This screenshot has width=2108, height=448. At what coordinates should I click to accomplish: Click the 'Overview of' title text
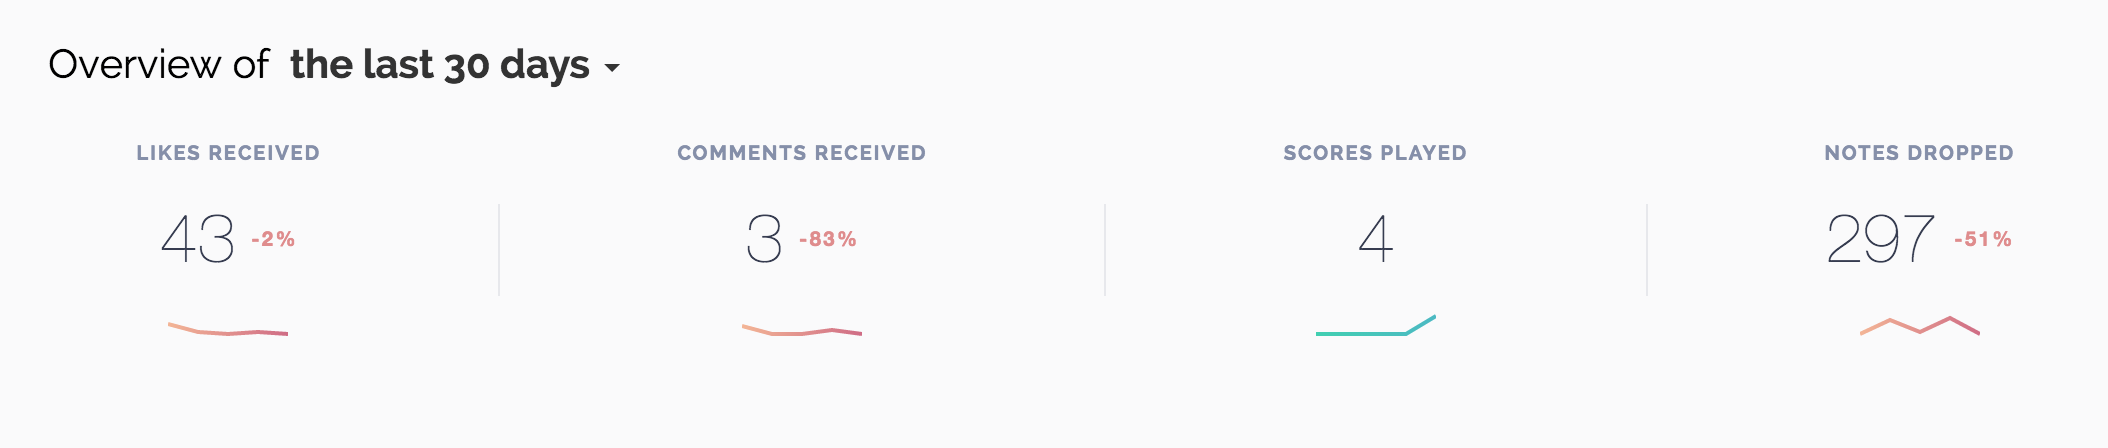click(159, 65)
